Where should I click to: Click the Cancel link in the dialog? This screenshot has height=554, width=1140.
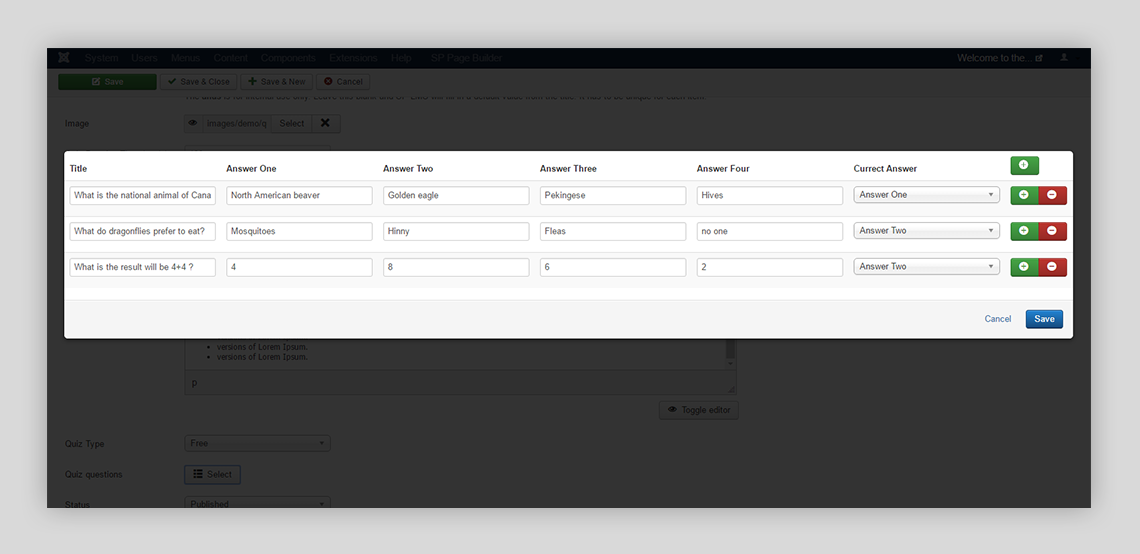(997, 319)
